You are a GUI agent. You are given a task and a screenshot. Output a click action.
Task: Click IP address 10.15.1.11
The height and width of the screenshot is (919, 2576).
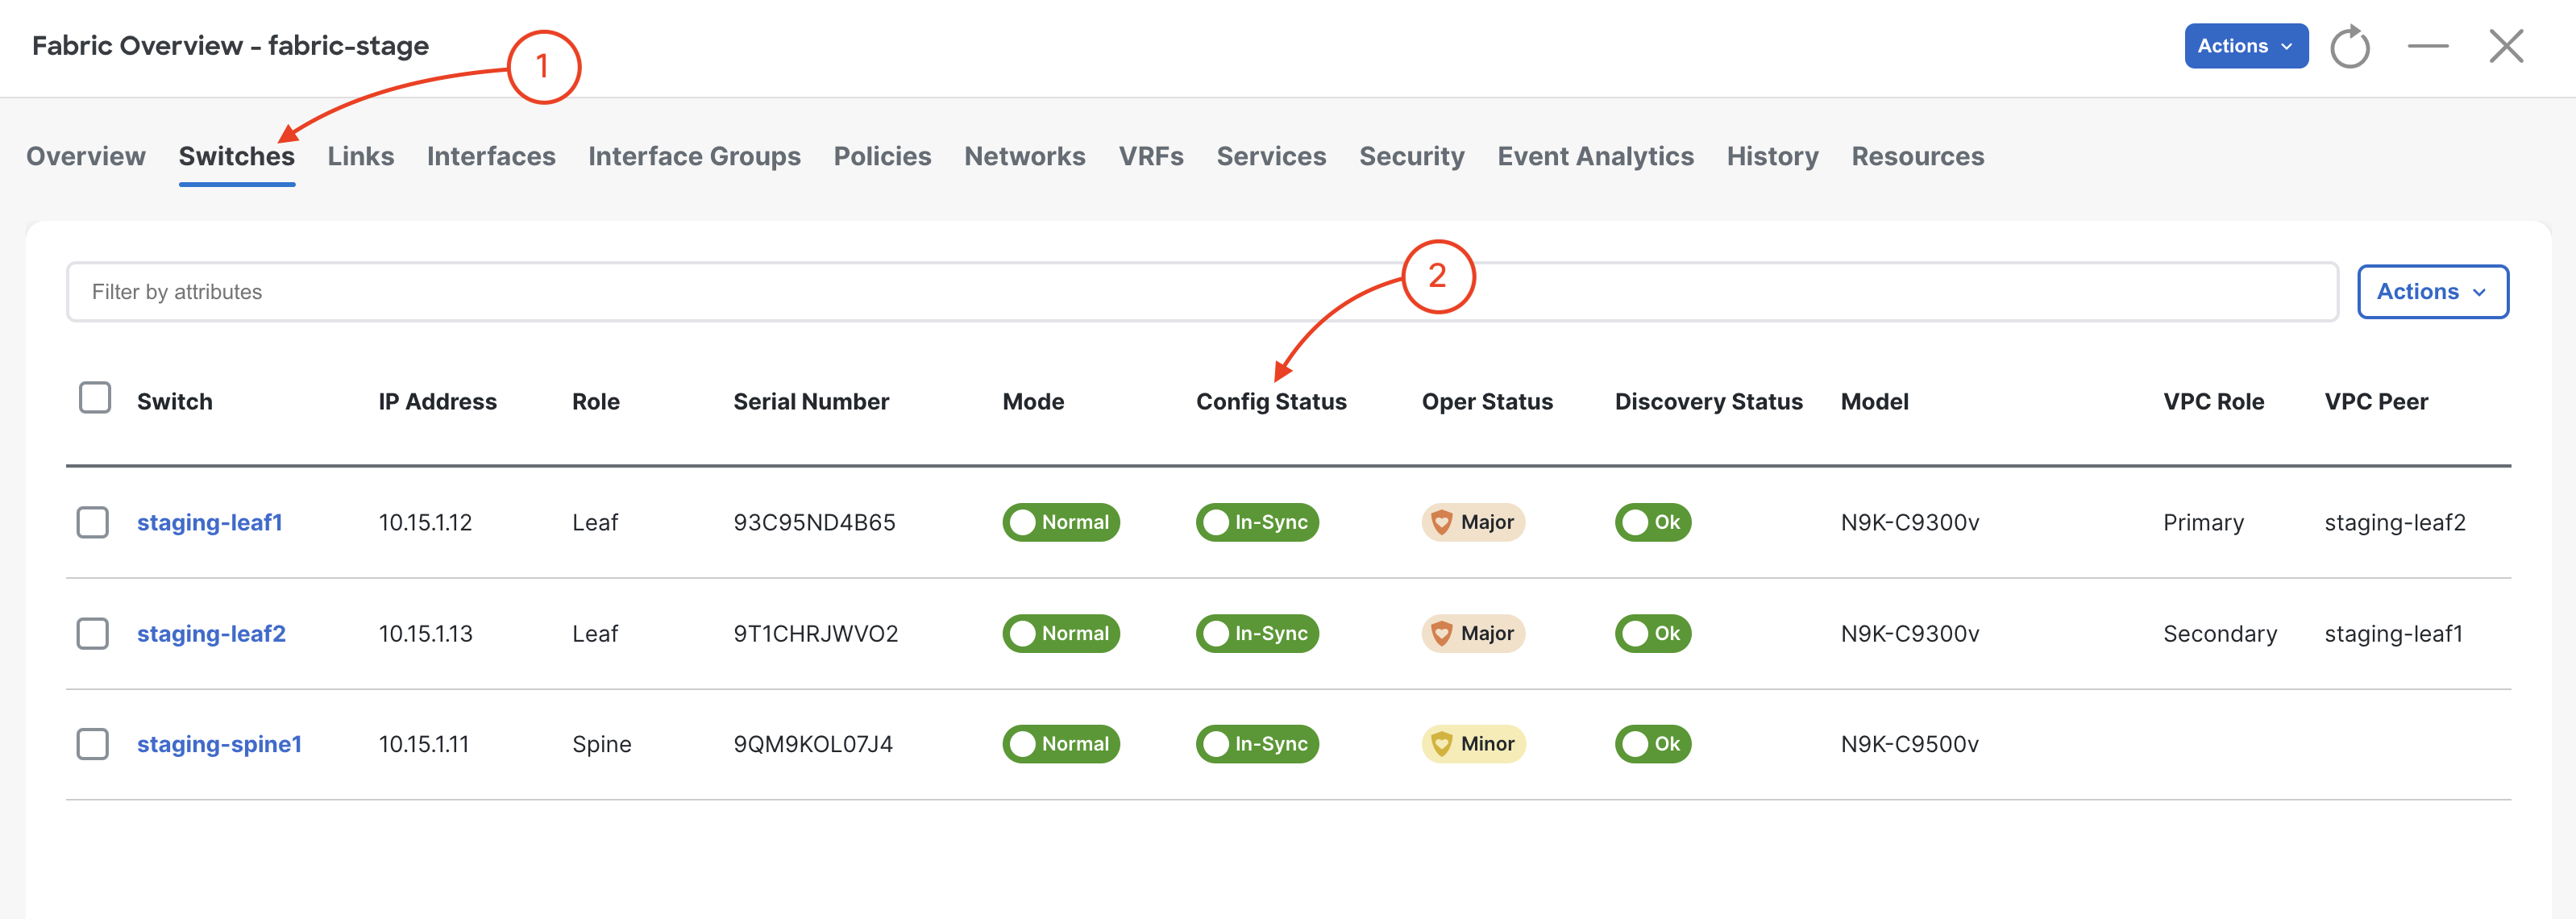(x=424, y=744)
